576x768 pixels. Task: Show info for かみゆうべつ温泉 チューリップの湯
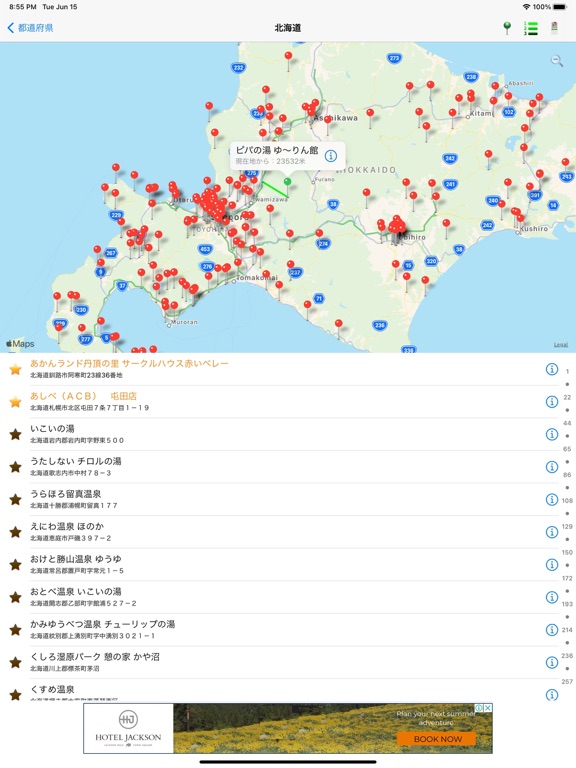(552, 629)
